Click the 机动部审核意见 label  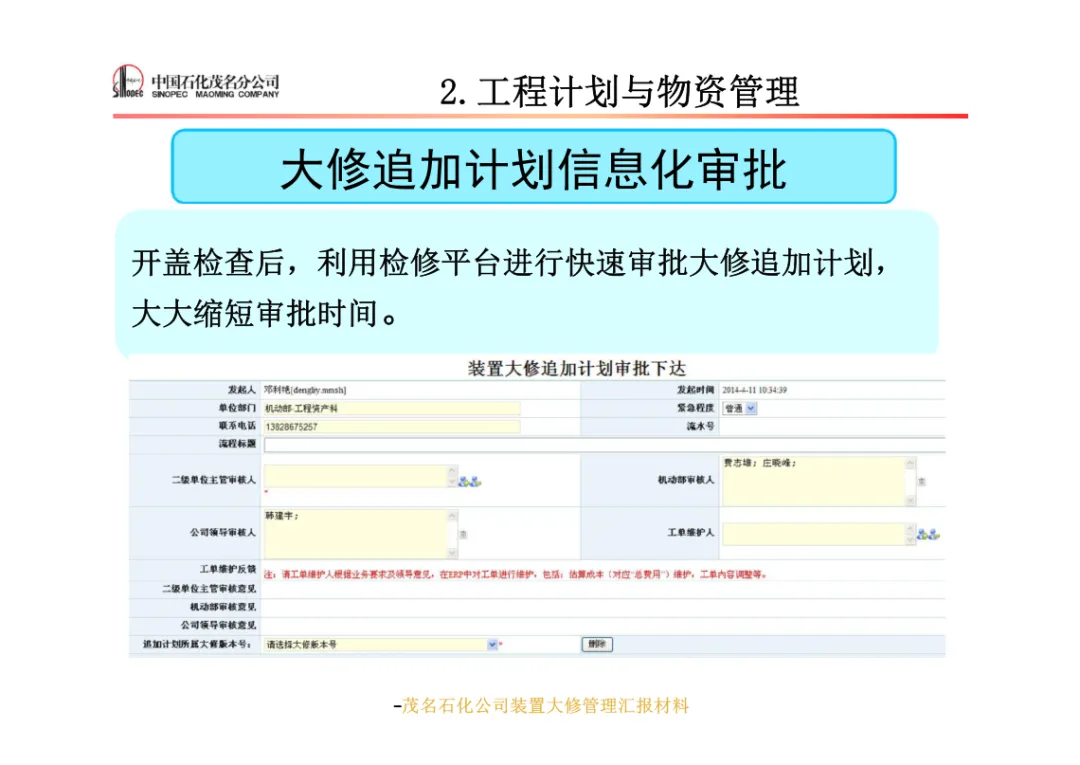[223, 607]
